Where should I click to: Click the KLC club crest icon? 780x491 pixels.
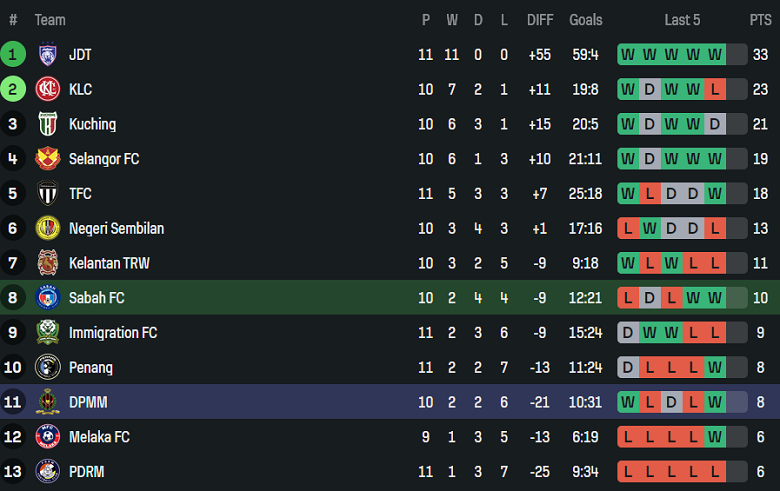[x=48, y=90]
